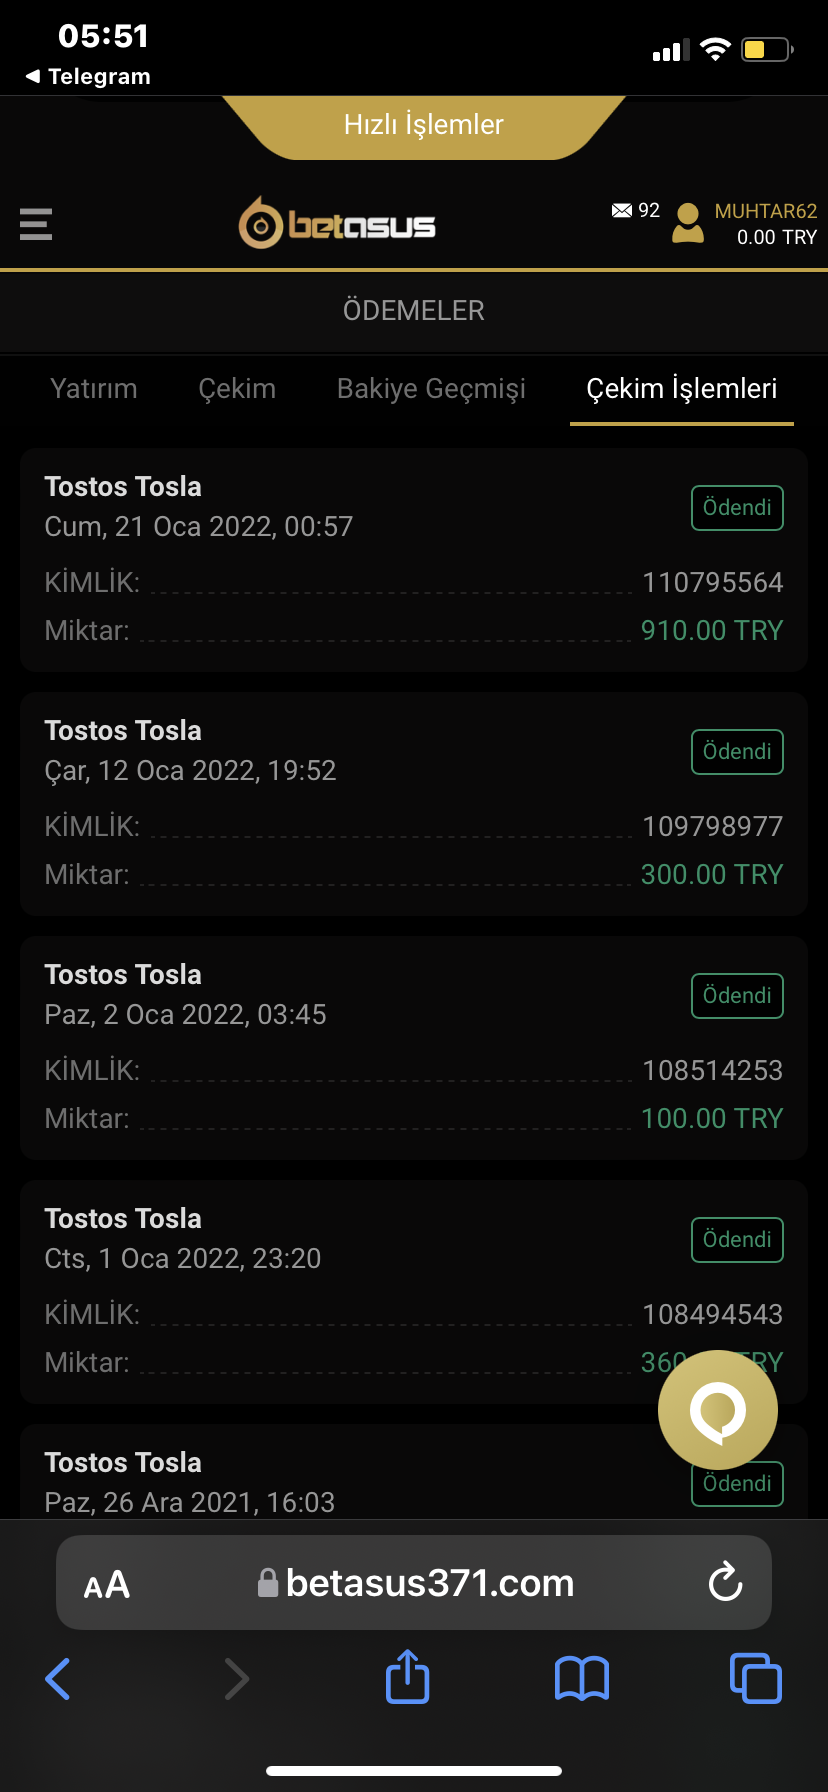Switch to the Yatırım tab

tap(94, 389)
